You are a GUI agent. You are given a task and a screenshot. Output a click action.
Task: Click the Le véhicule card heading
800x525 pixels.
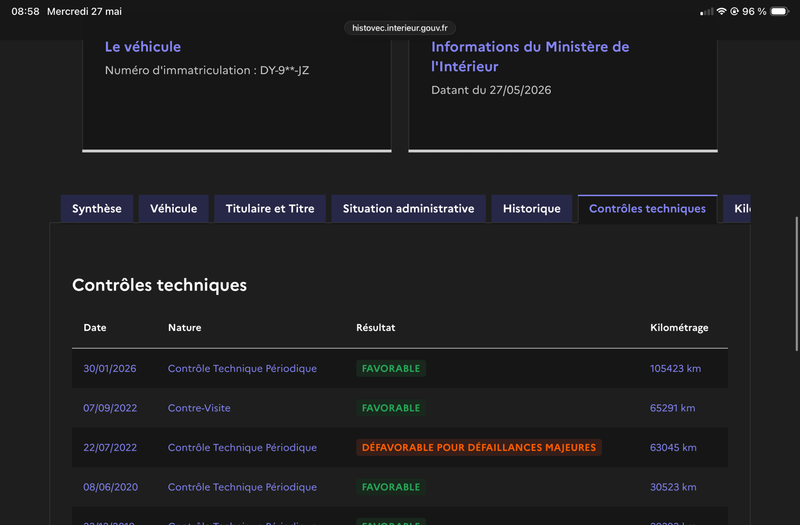pos(143,47)
